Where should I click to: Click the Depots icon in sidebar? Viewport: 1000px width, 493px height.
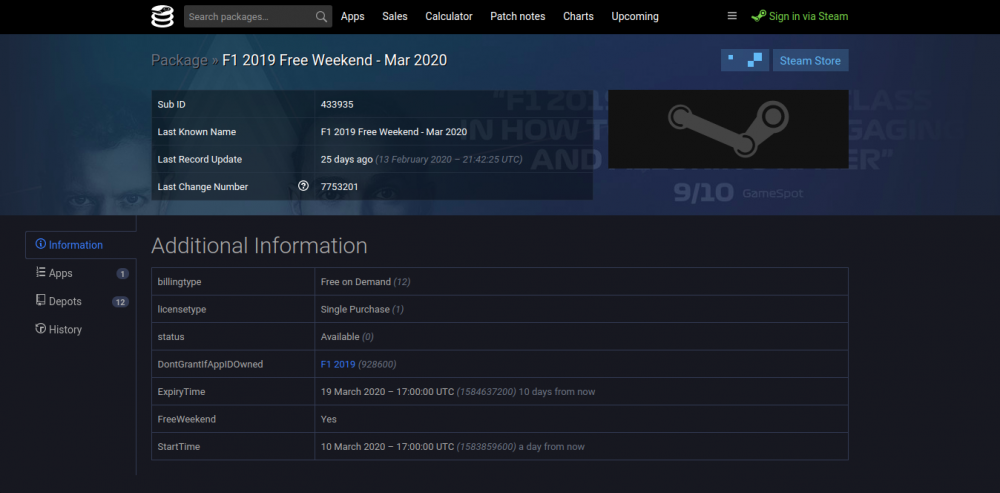point(41,300)
